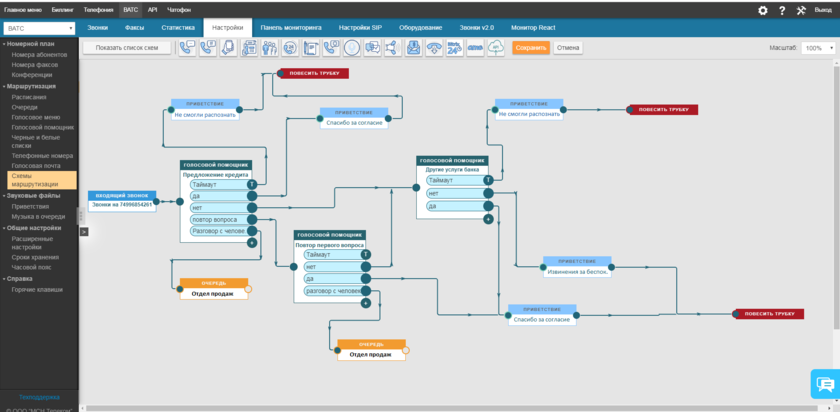The height and width of the screenshot is (412, 840).
Task: Click the sidebar collapse handle
Action: 83,231
